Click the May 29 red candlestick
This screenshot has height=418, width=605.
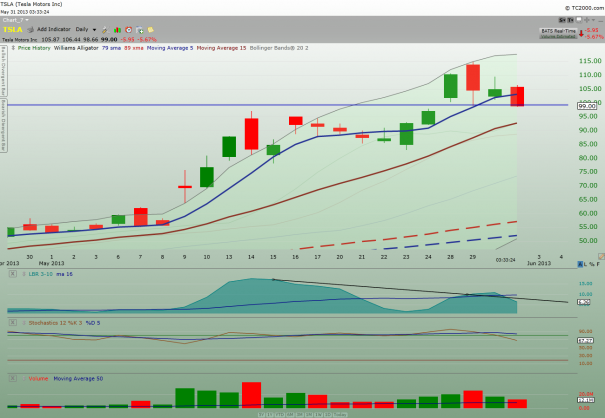[x=473, y=78]
